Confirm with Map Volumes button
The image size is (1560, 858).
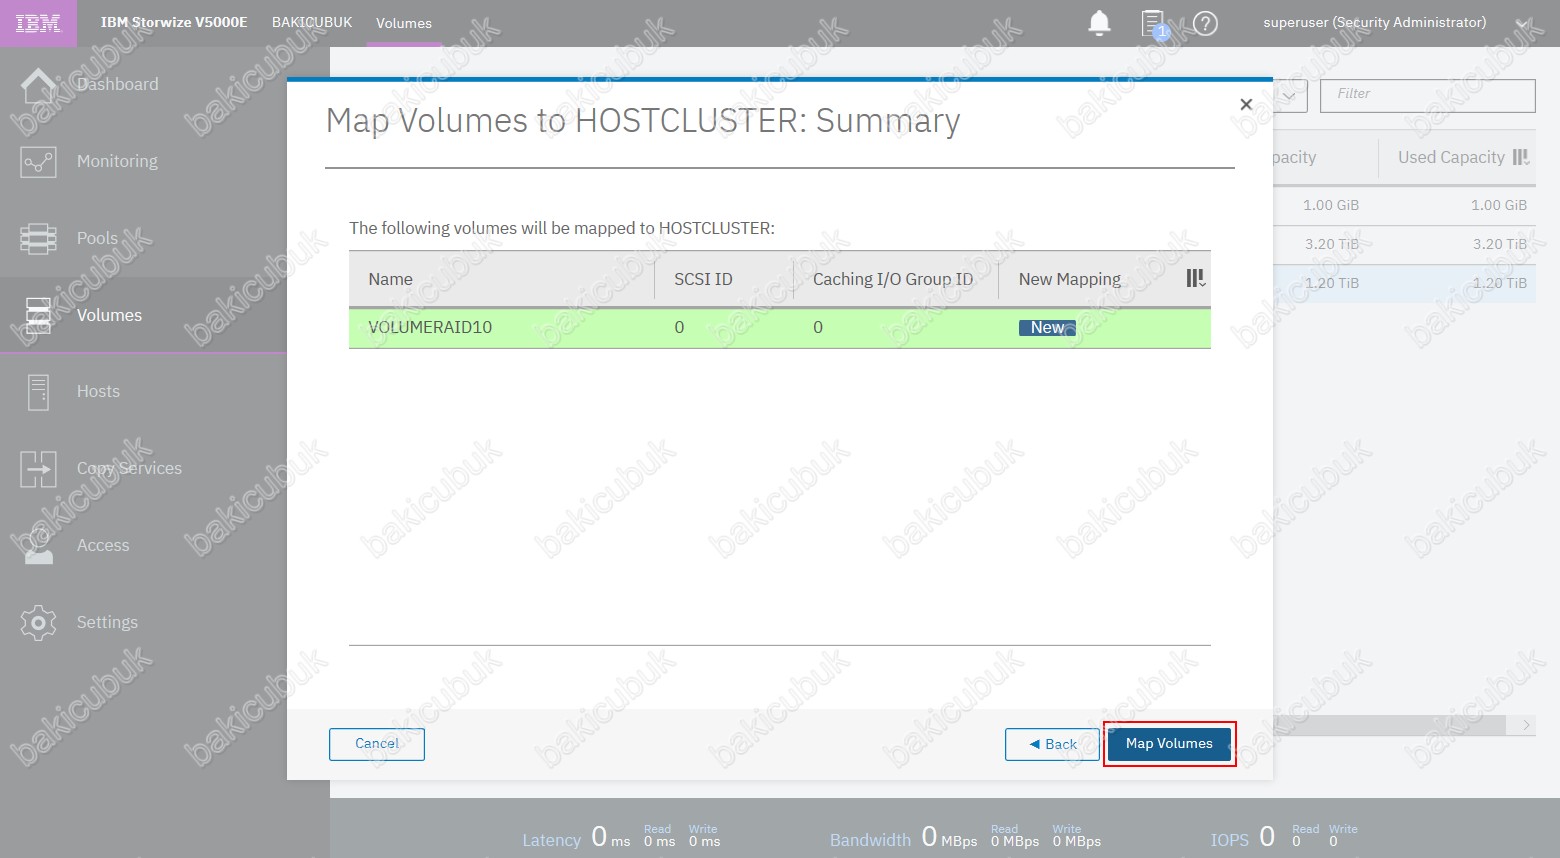[x=1169, y=744]
